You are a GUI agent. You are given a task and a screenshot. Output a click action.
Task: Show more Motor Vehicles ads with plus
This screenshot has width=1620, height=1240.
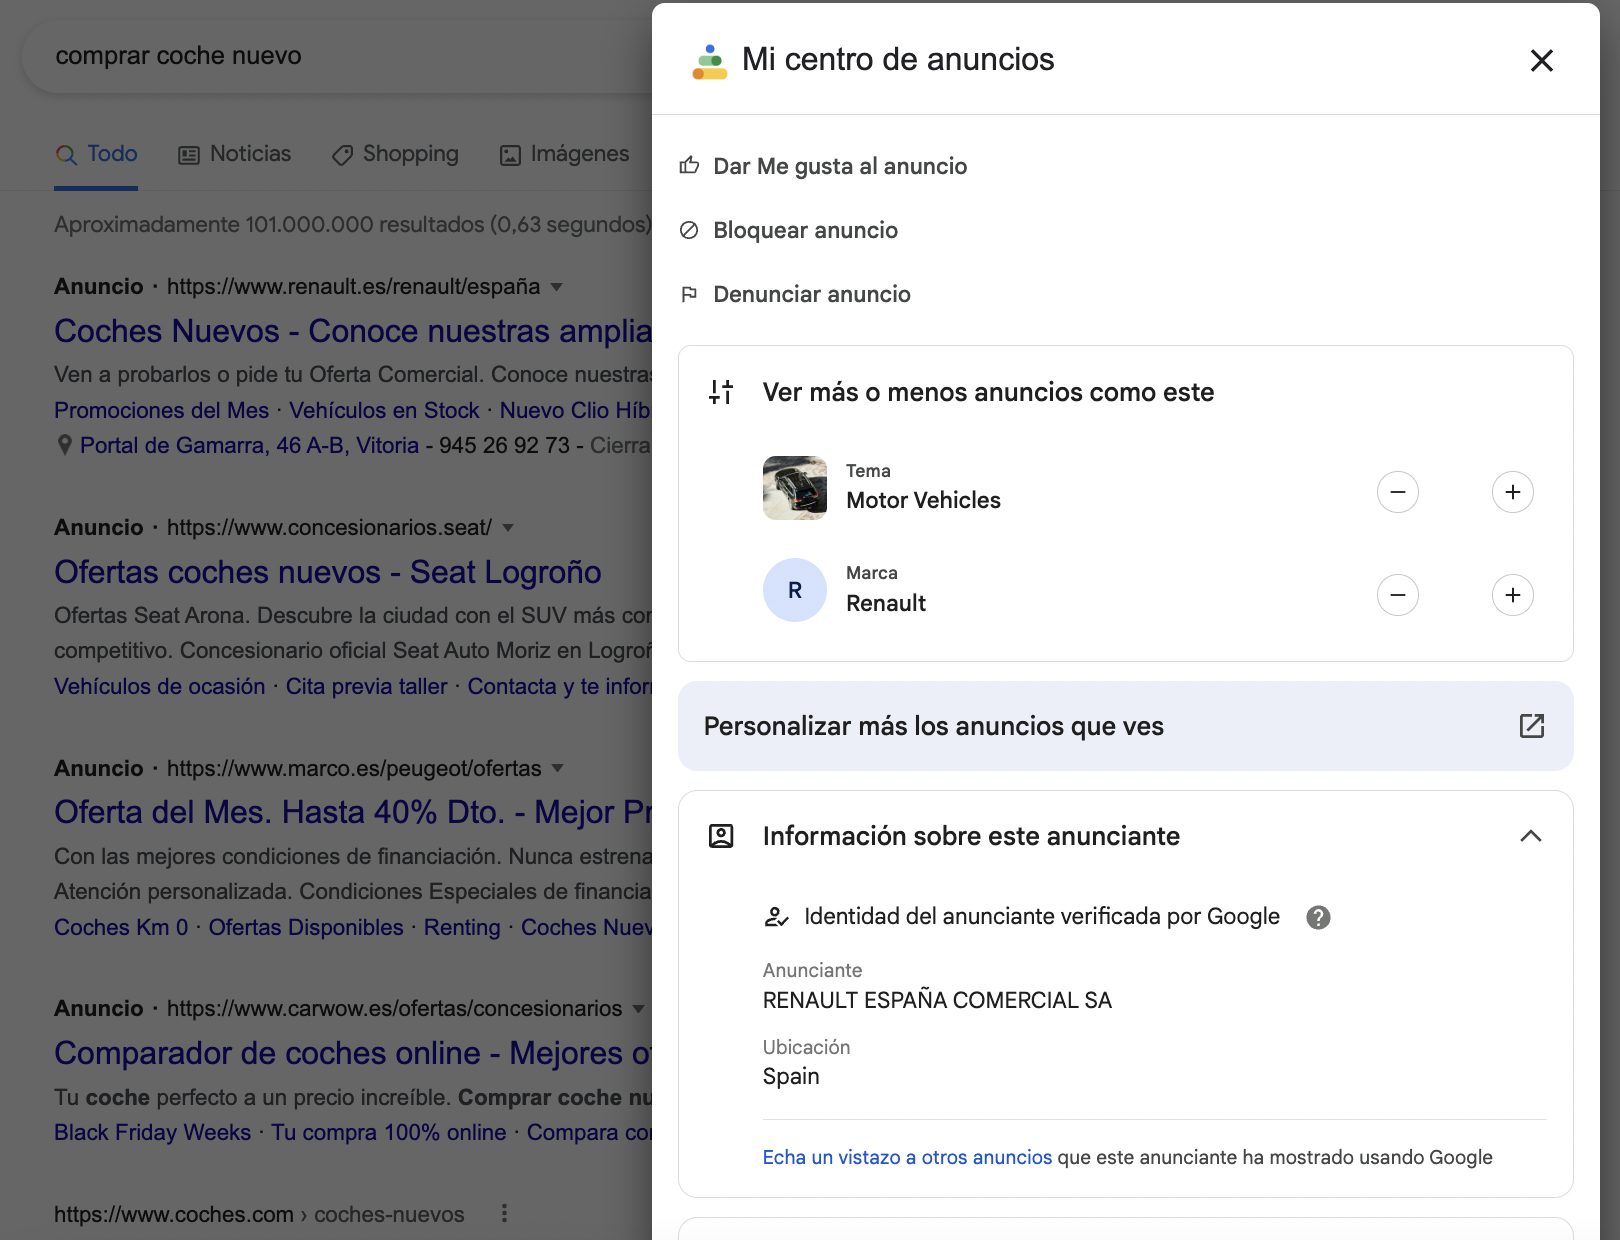tap(1513, 492)
